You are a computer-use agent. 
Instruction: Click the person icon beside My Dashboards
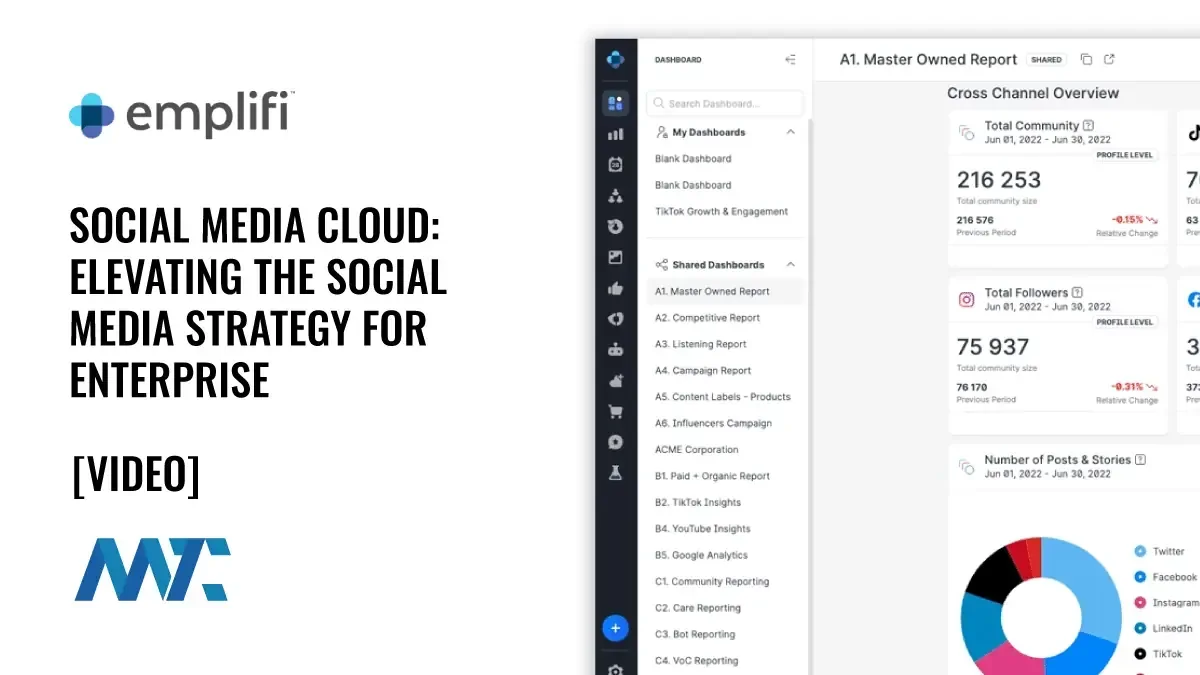click(x=661, y=132)
